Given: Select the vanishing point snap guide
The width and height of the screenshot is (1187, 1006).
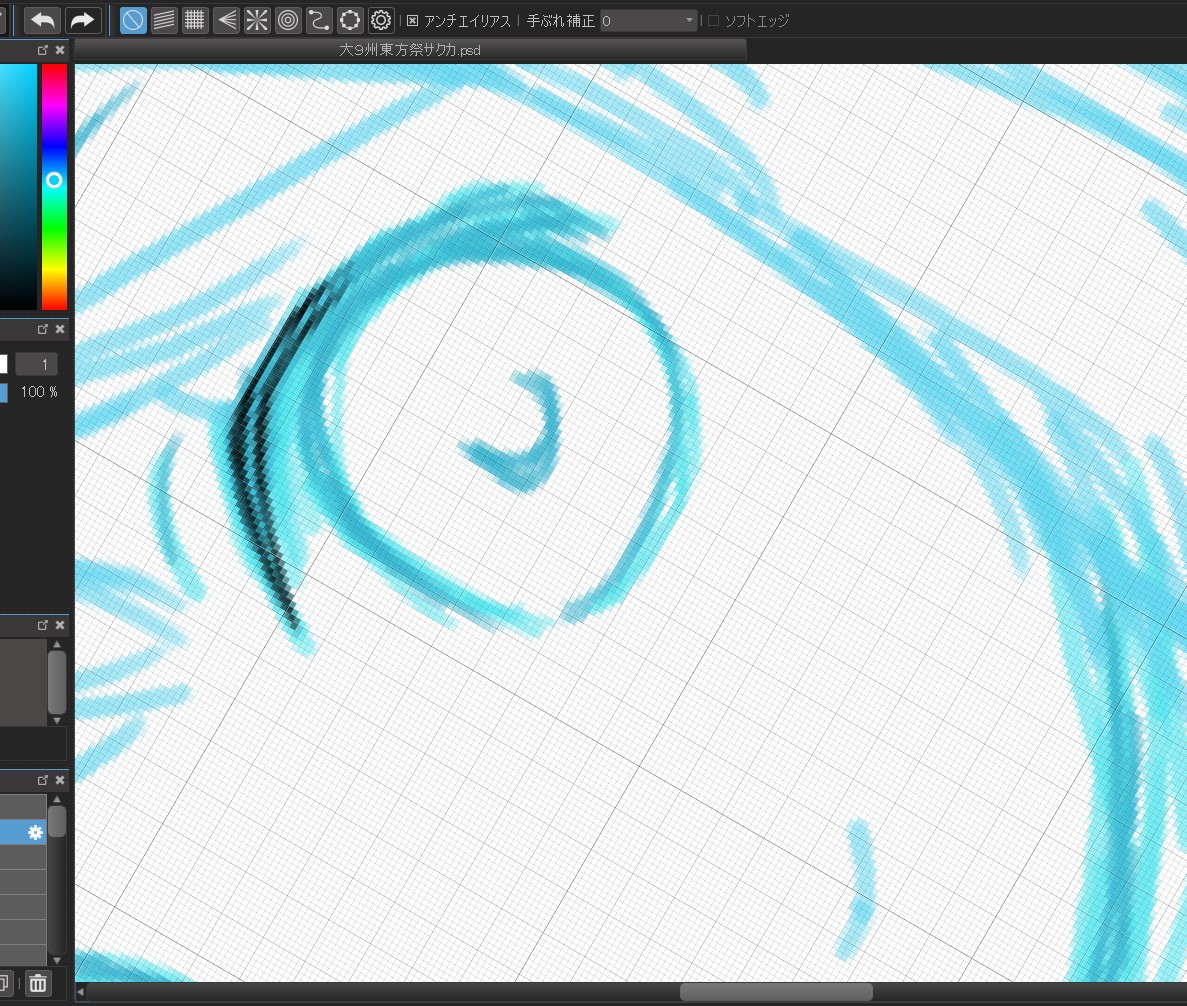Looking at the screenshot, I should [x=226, y=20].
